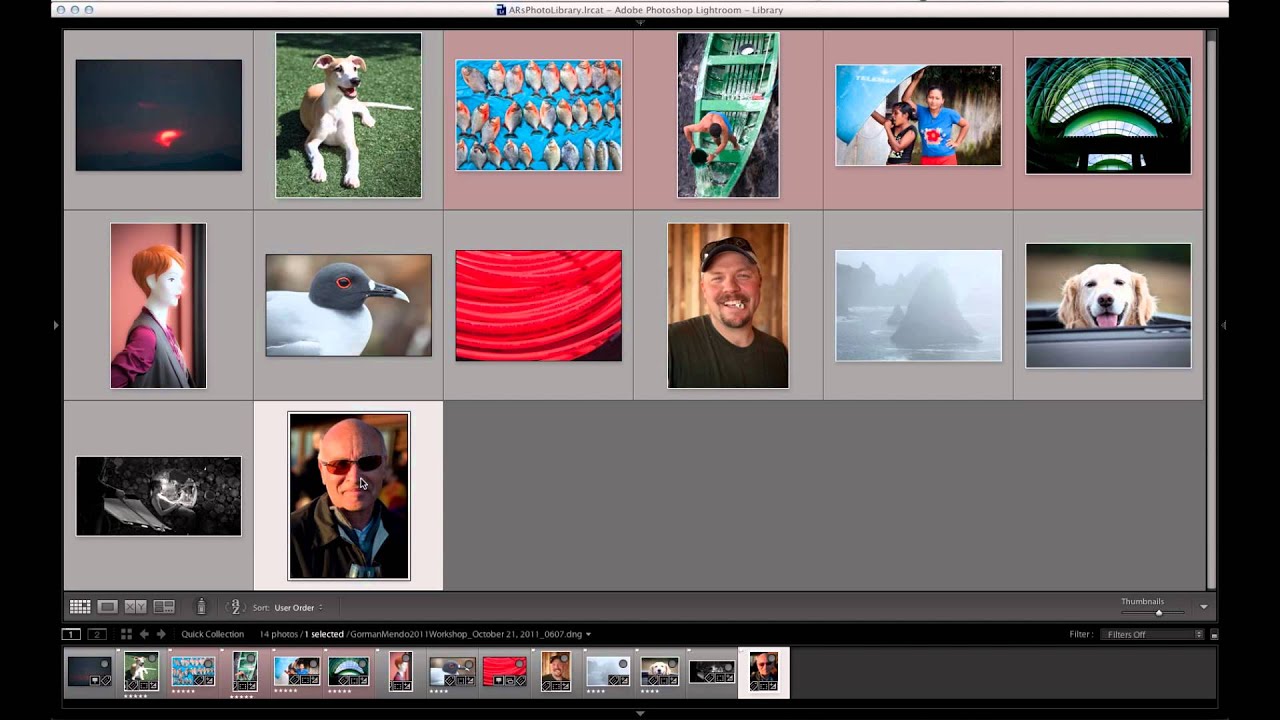
Task: Collapse the filmstrip with bottom arrow
Action: coord(640,713)
